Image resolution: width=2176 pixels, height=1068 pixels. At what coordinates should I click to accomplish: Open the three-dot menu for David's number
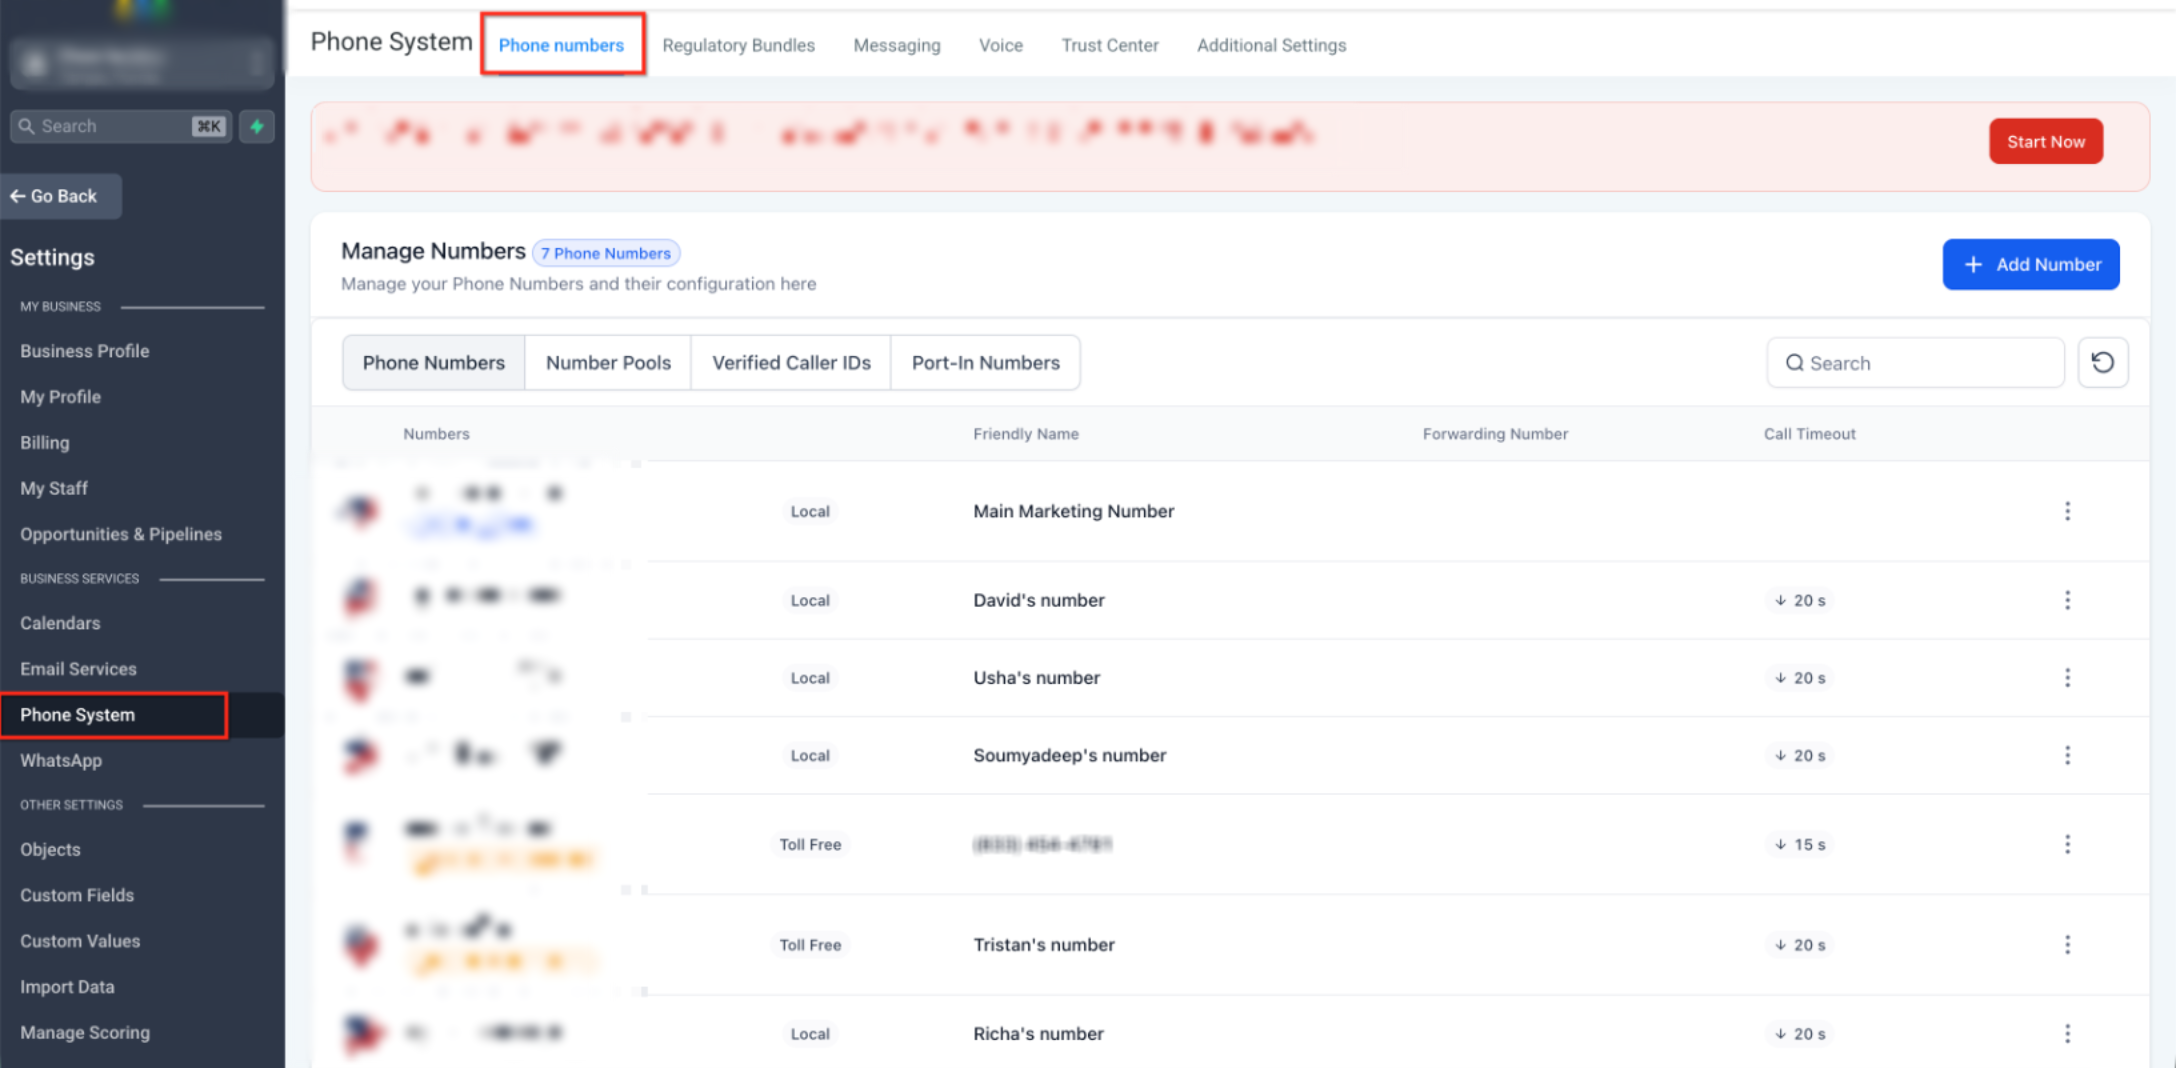(2067, 600)
